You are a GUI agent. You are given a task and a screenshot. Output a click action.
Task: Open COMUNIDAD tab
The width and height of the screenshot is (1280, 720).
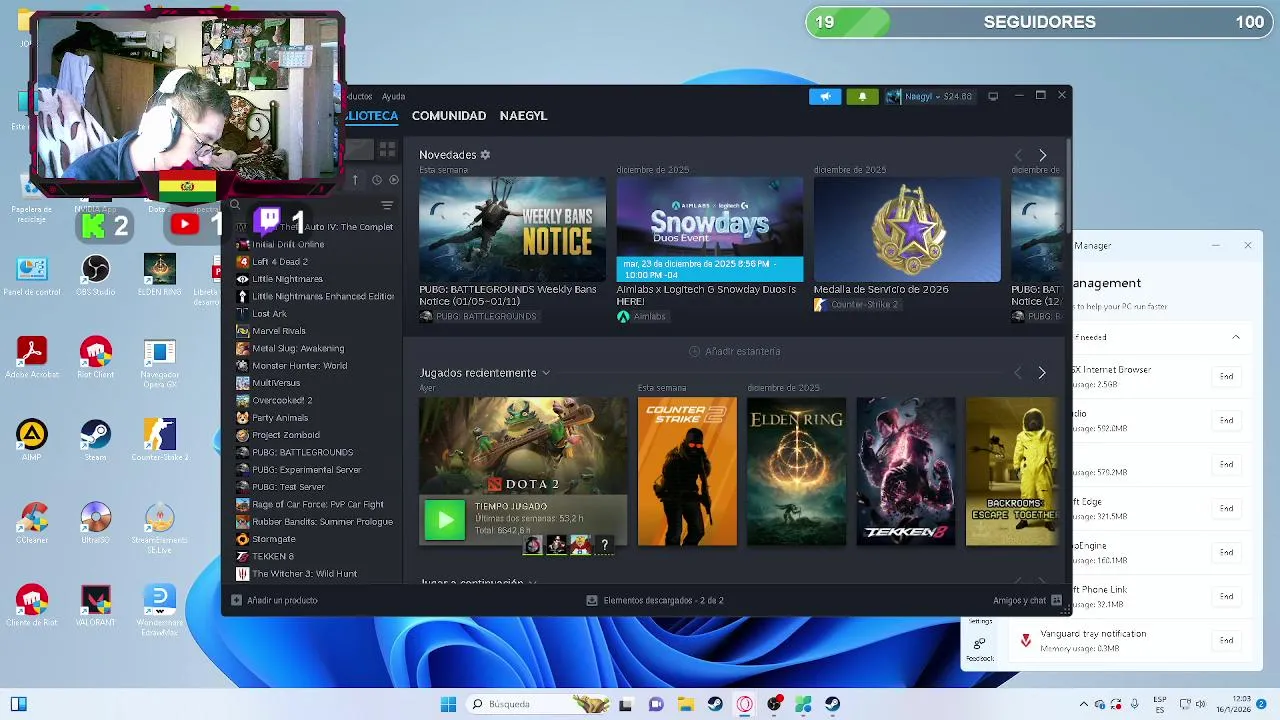coord(449,116)
